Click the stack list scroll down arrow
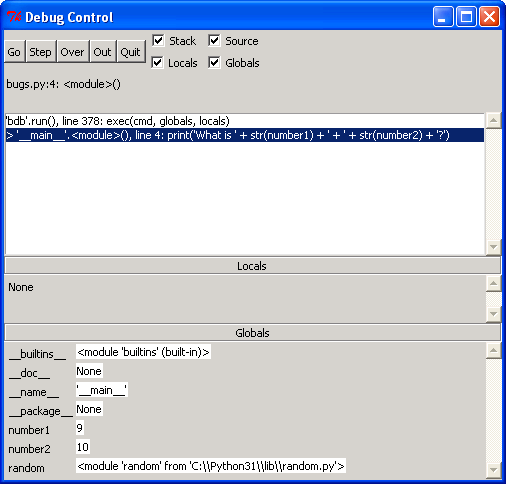506x484 pixels. (493, 247)
